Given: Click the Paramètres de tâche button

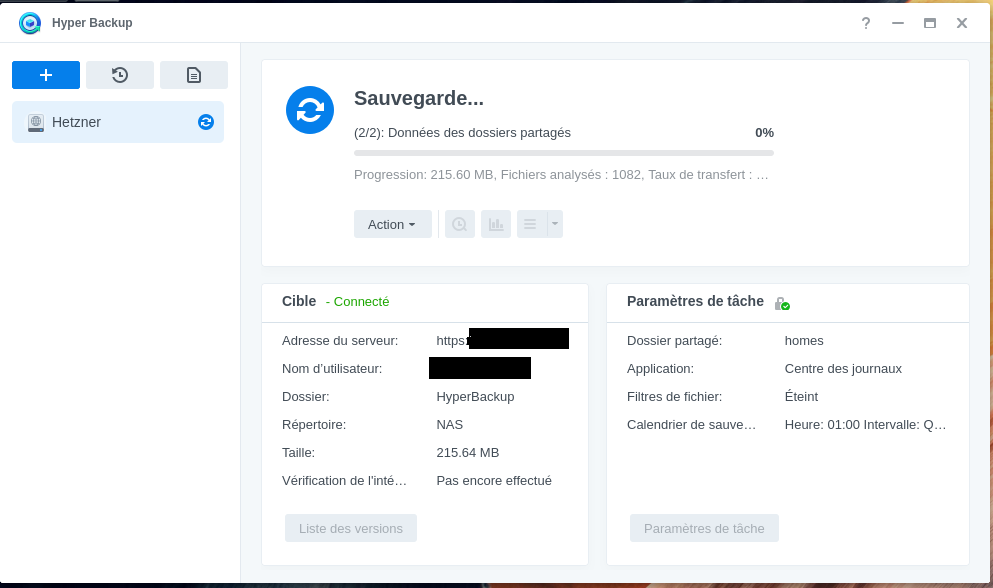Looking at the screenshot, I should [x=704, y=528].
